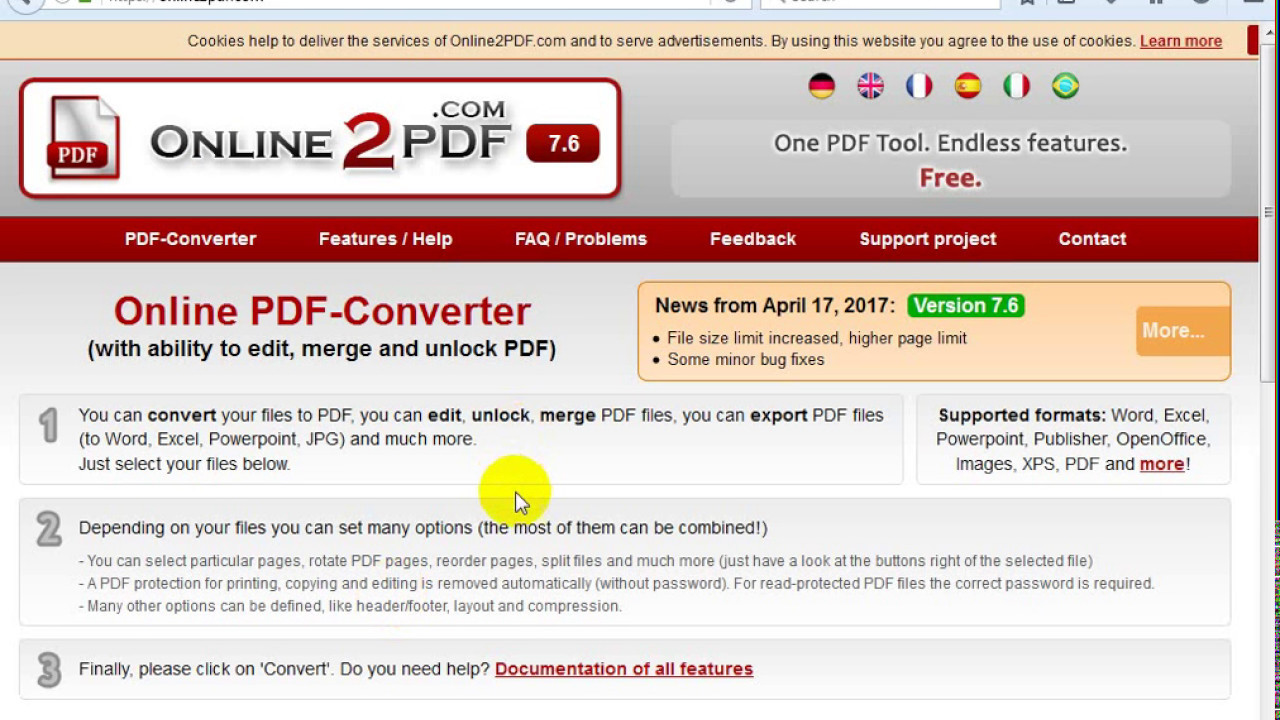Click 'News from April 17, 2017' heading
Viewport: 1280px width, 720px height.
point(775,306)
